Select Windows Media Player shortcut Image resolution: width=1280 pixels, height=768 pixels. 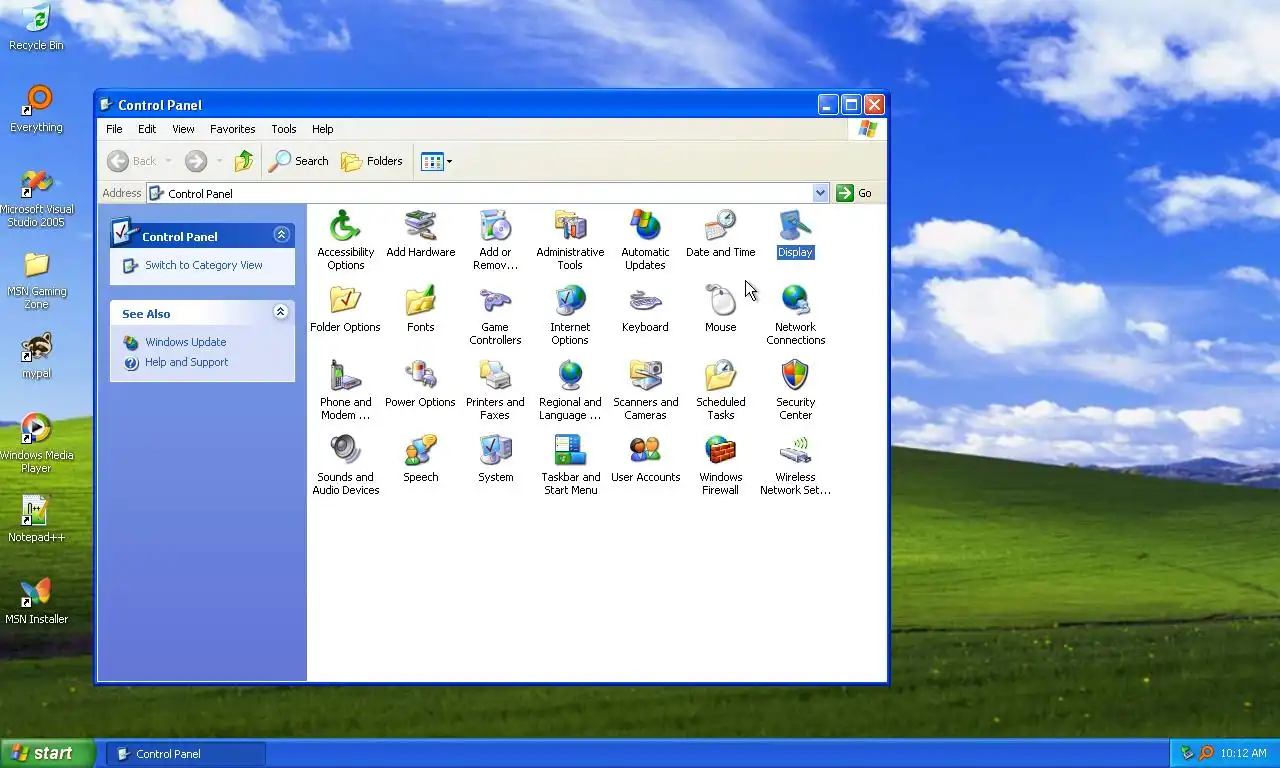click(36, 444)
